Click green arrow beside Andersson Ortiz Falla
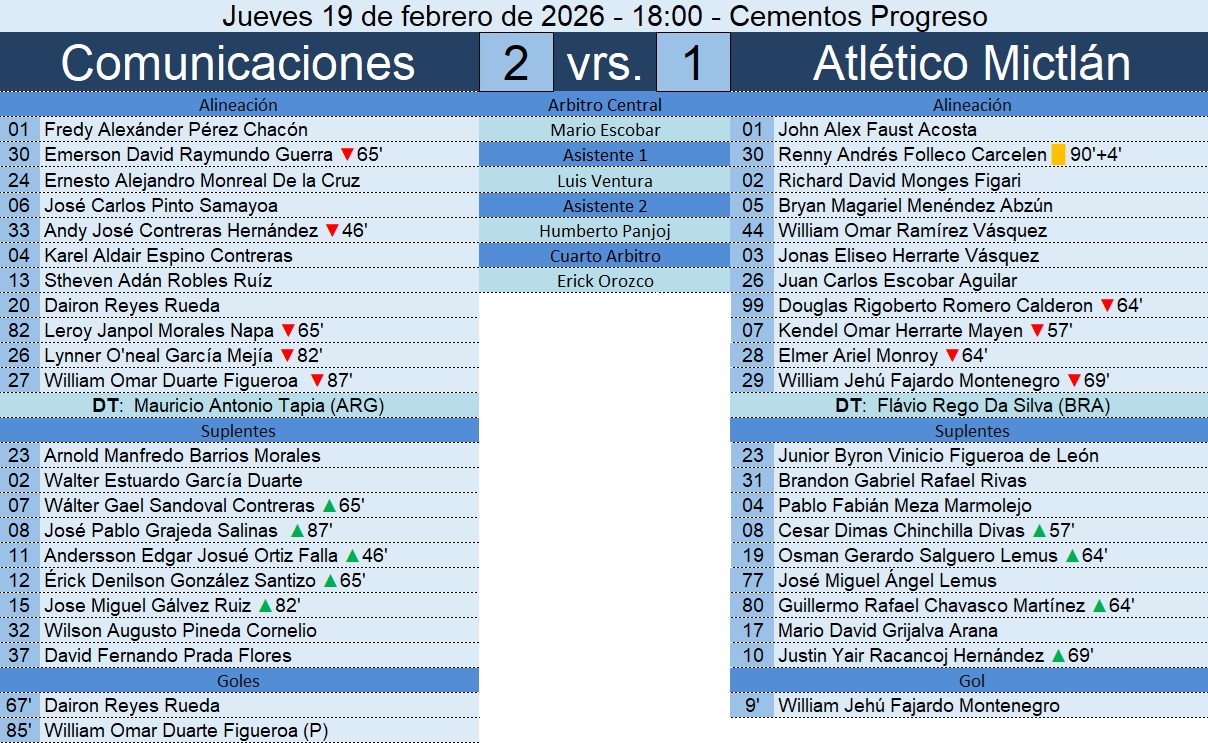The height and width of the screenshot is (743, 1208). [x=352, y=556]
